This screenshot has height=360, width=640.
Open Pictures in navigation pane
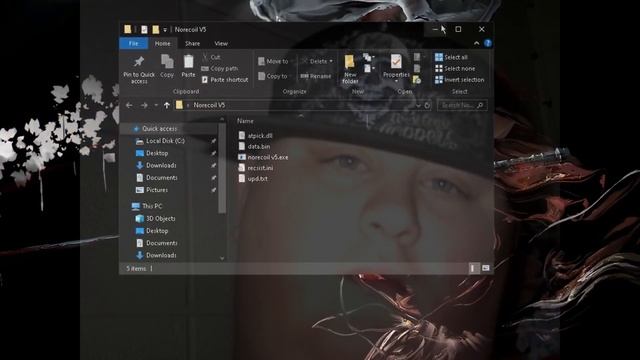[152, 190]
